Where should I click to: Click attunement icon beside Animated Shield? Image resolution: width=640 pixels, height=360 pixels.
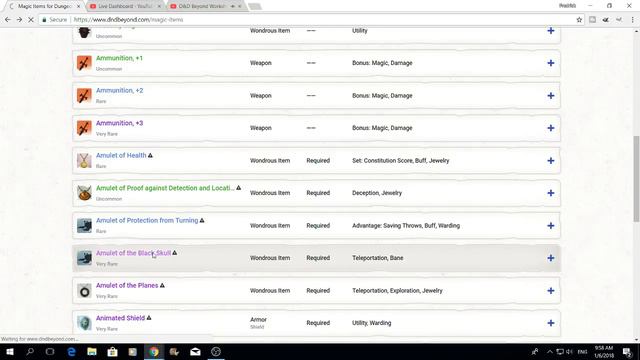pyautogui.click(x=149, y=318)
